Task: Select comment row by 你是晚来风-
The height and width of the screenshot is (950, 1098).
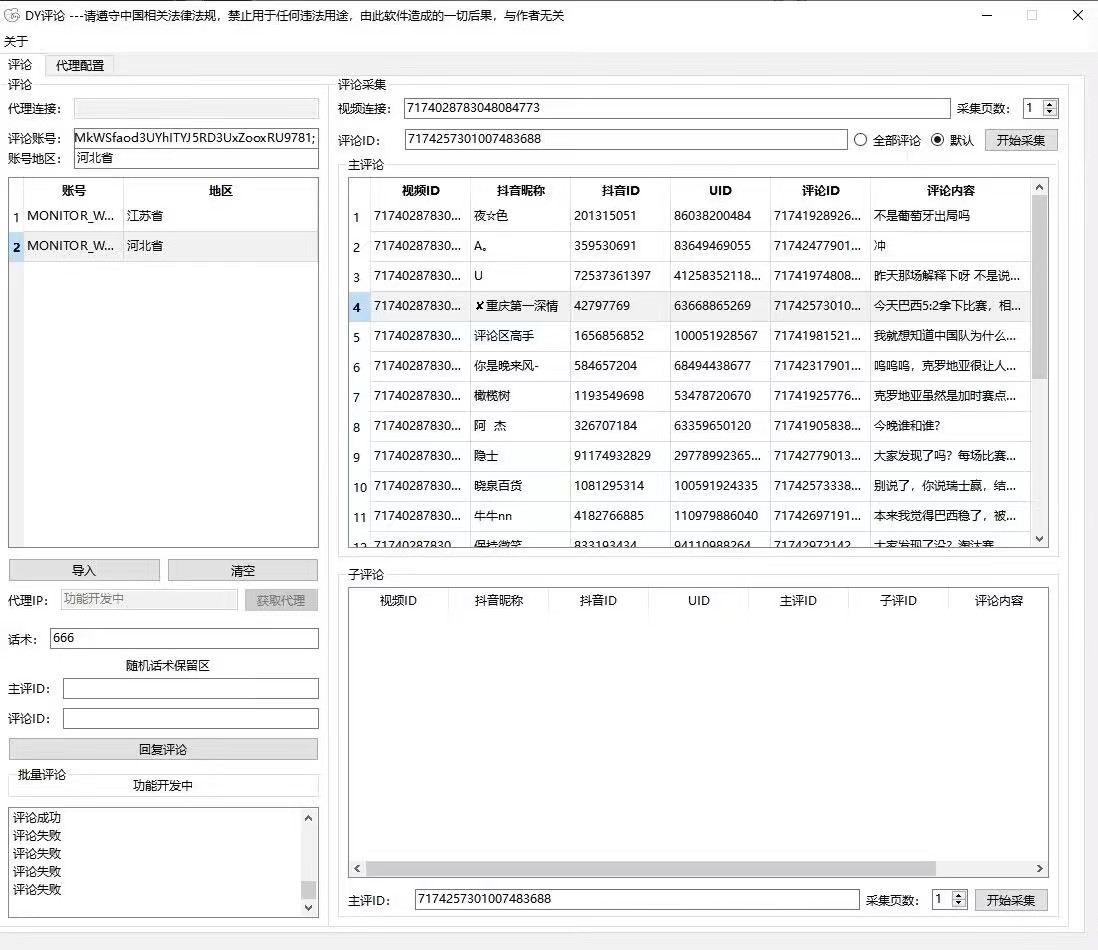Action: pyautogui.click(x=690, y=366)
